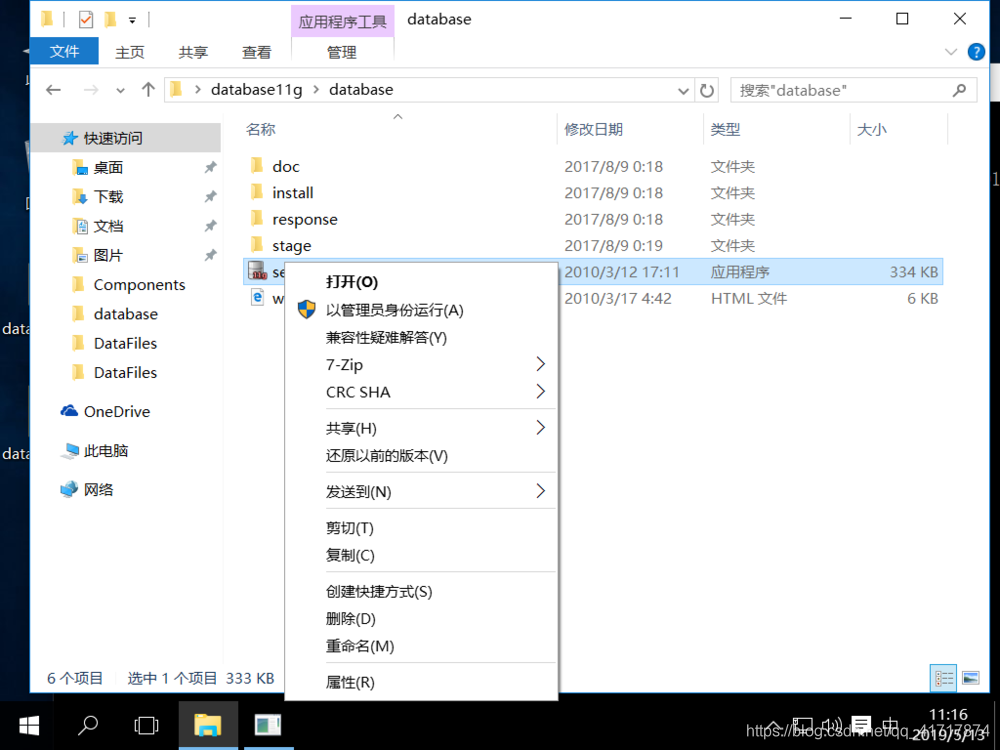Sort by the 类型 column header
Viewport: 1000px width, 750px height.
tap(726, 129)
